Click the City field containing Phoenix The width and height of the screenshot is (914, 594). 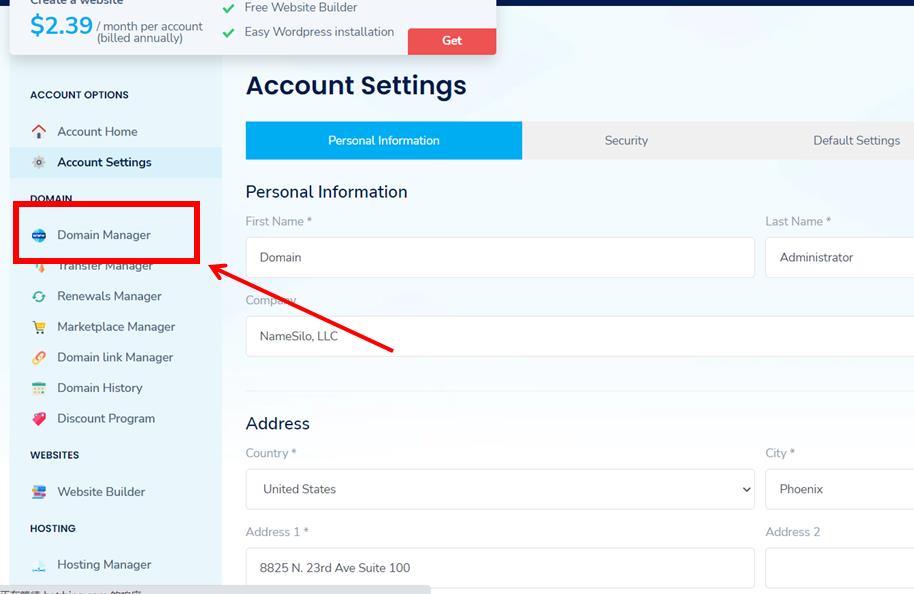839,489
